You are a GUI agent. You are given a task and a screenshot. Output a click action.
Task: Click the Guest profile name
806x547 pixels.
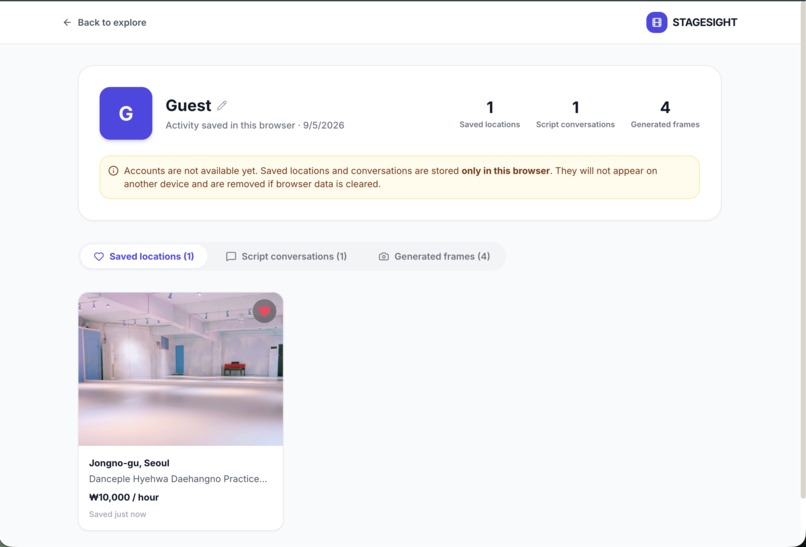188,105
